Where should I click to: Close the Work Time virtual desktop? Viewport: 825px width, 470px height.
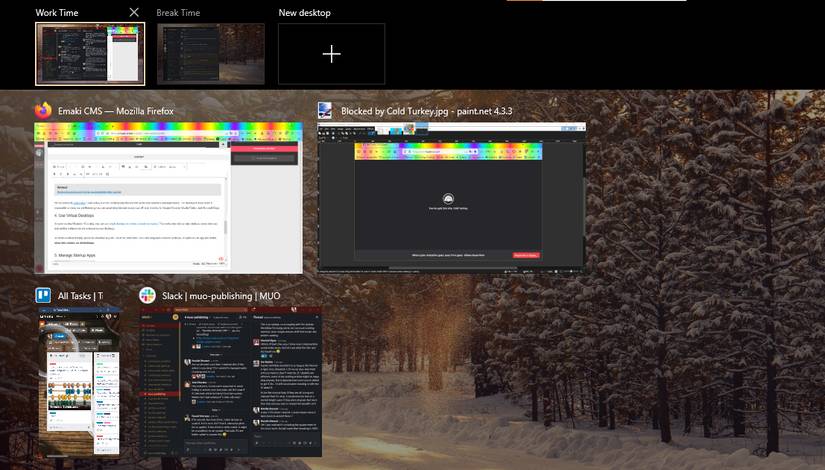tap(134, 12)
